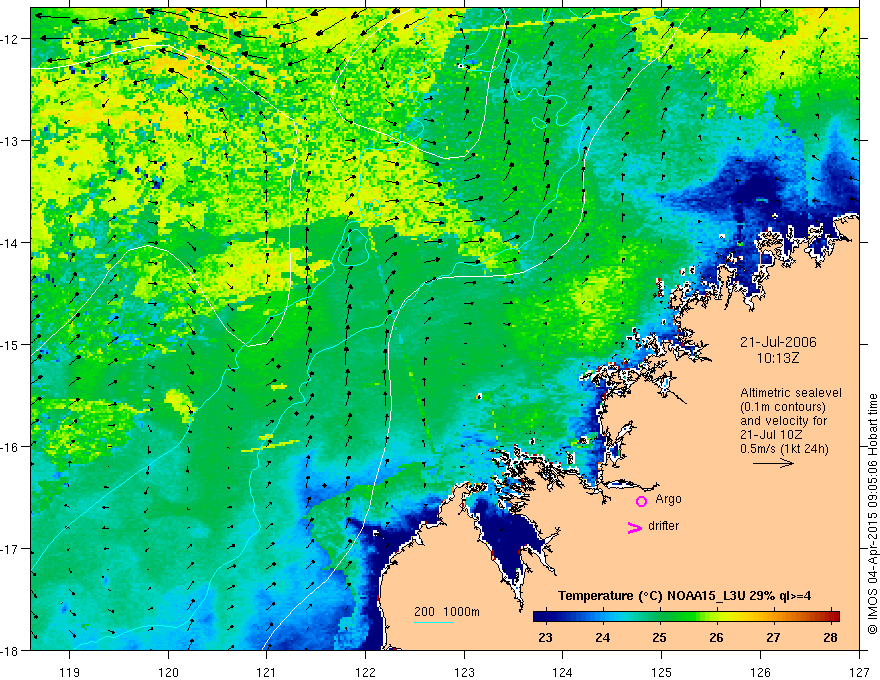Click the '200 1000m' depth legend text

coord(447,612)
